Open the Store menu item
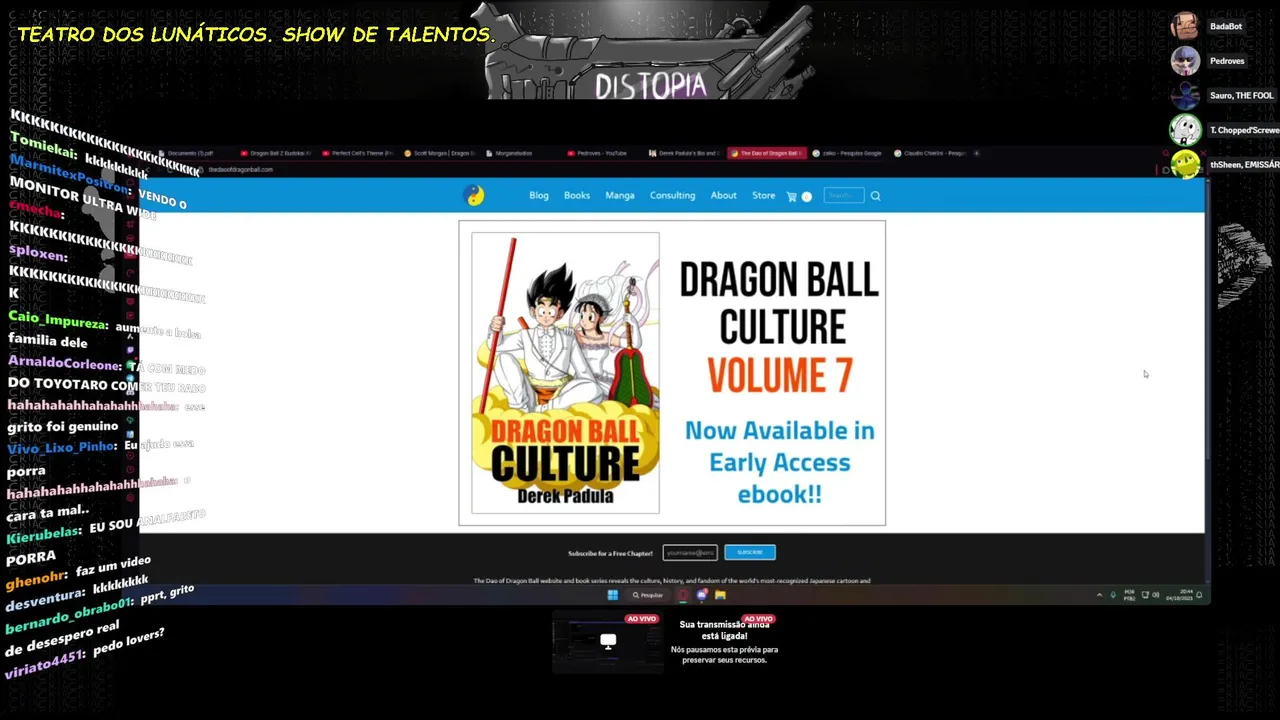 [764, 195]
